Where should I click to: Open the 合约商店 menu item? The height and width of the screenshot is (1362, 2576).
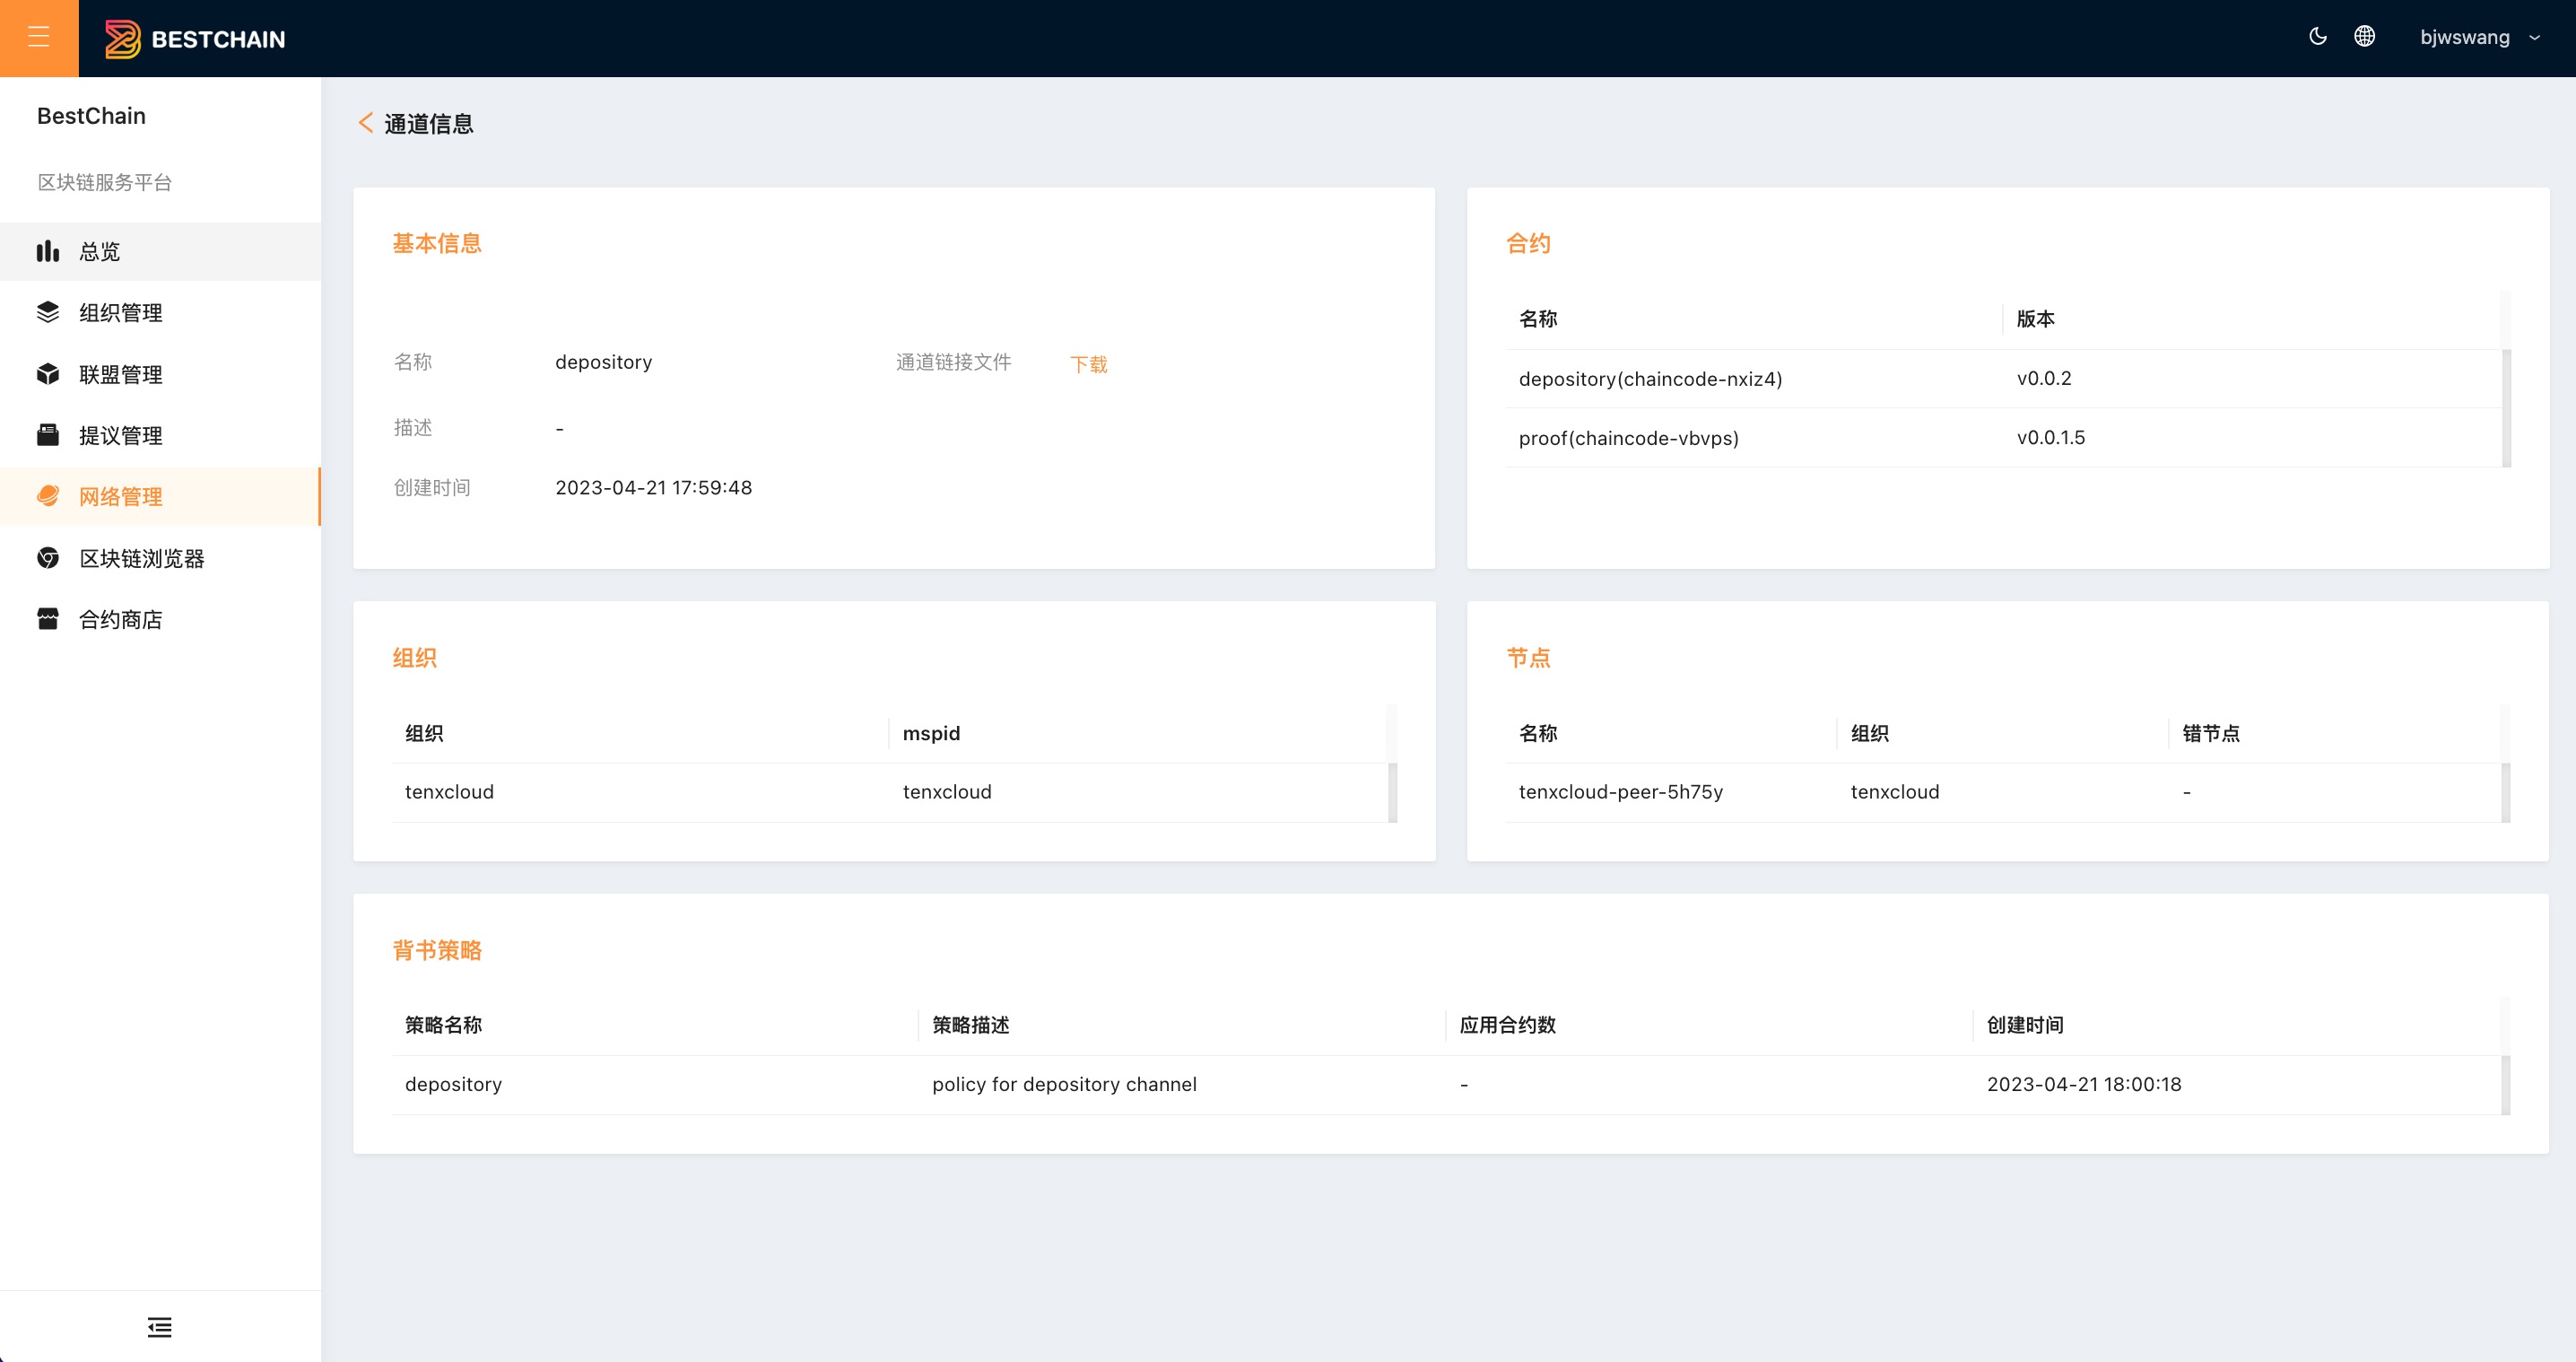160,619
